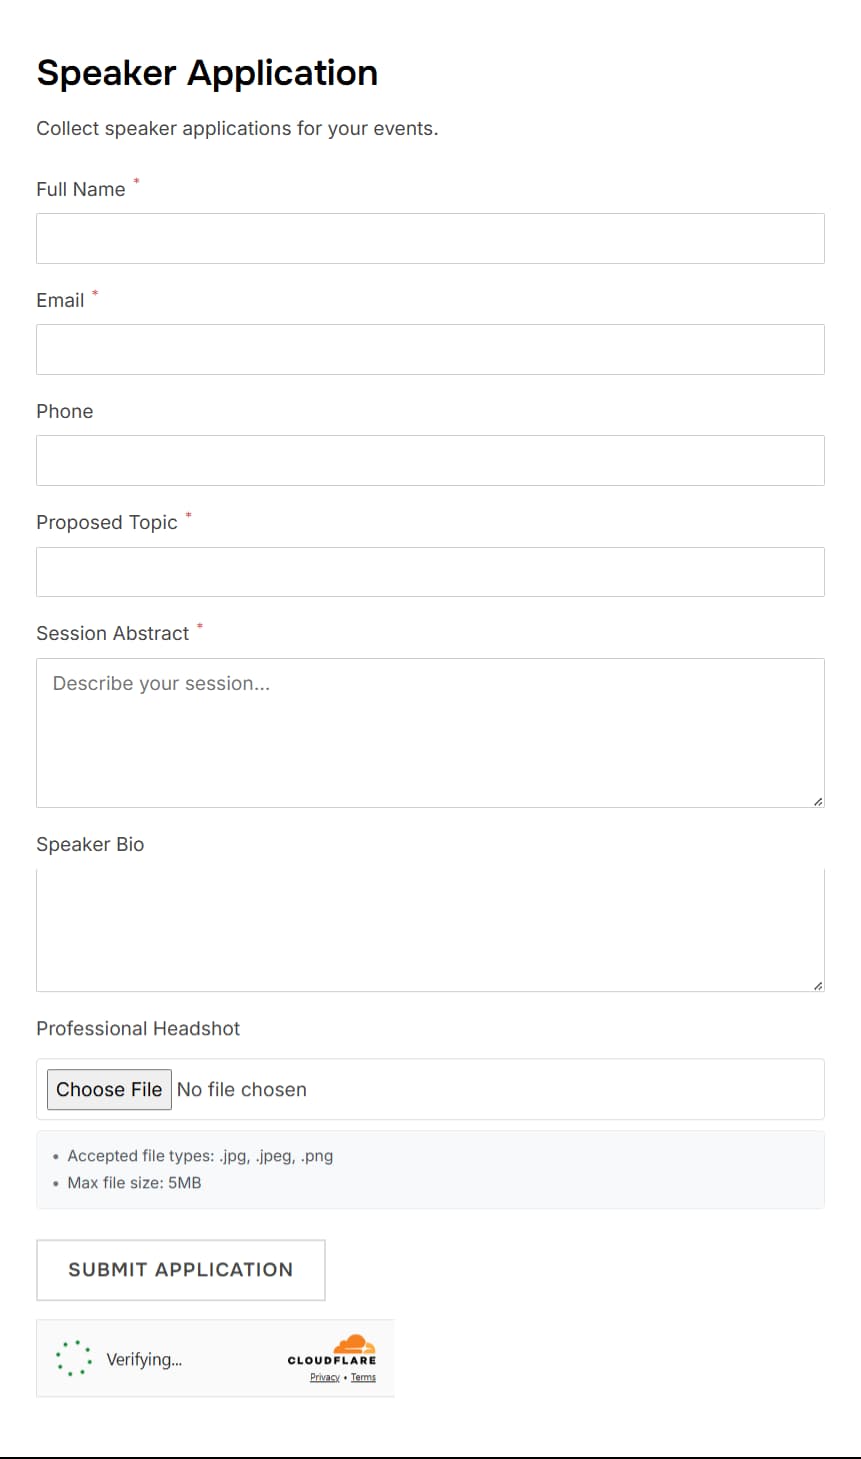The height and width of the screenshot is (1459, 861).
Task: Click the Proposed Topic input field
Action: click(x=430, y=571)
